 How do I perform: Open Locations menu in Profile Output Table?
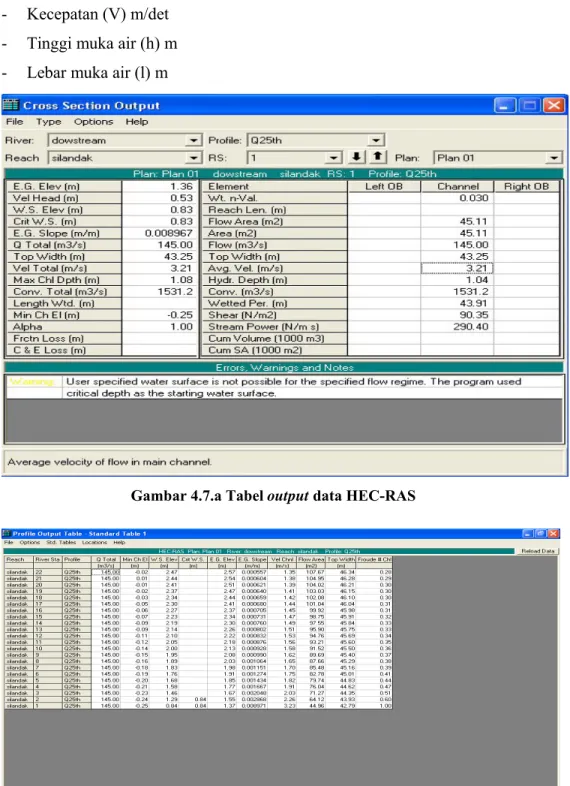coord(94,542)
